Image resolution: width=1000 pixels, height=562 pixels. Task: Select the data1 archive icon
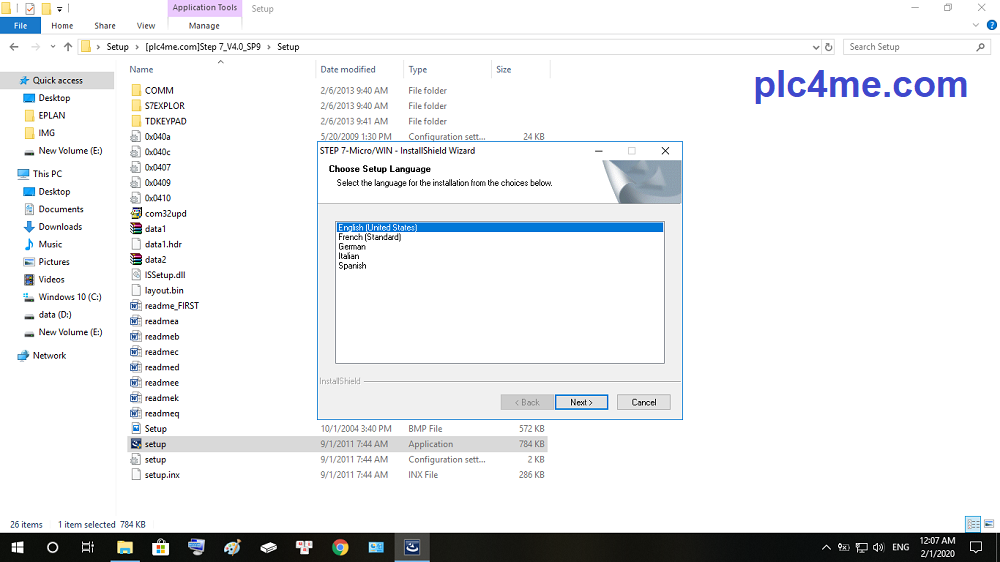(136, 229)
